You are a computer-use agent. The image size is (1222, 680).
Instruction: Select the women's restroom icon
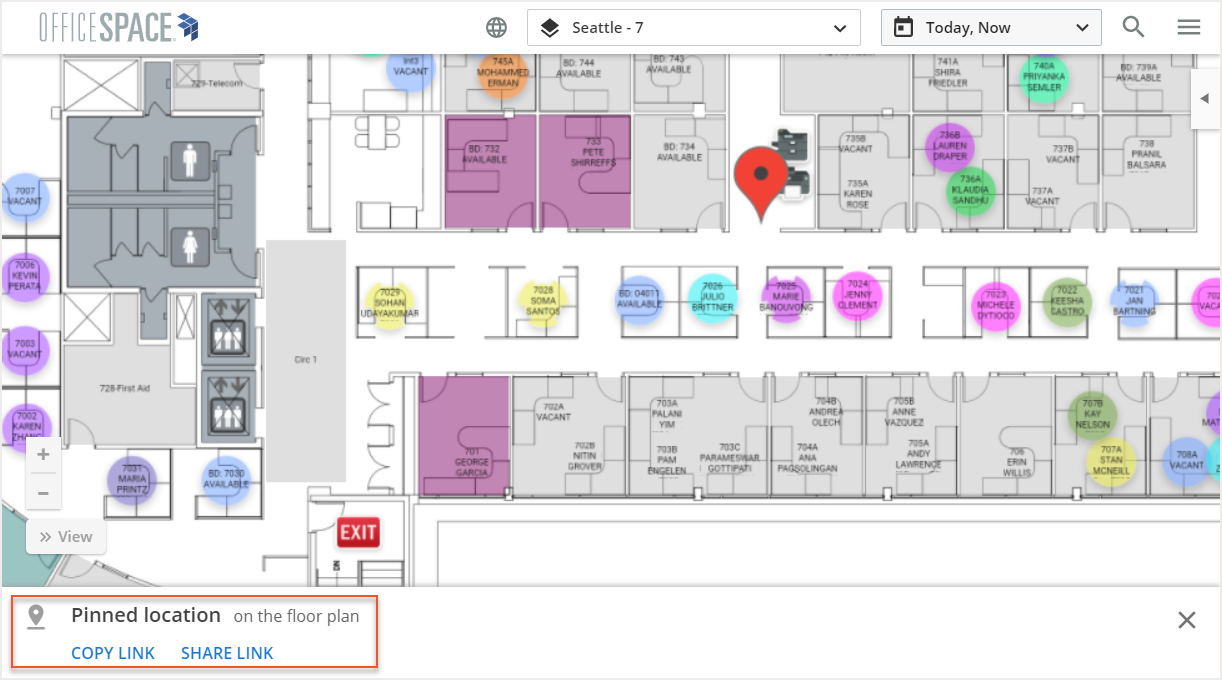[x=188, y=245]
